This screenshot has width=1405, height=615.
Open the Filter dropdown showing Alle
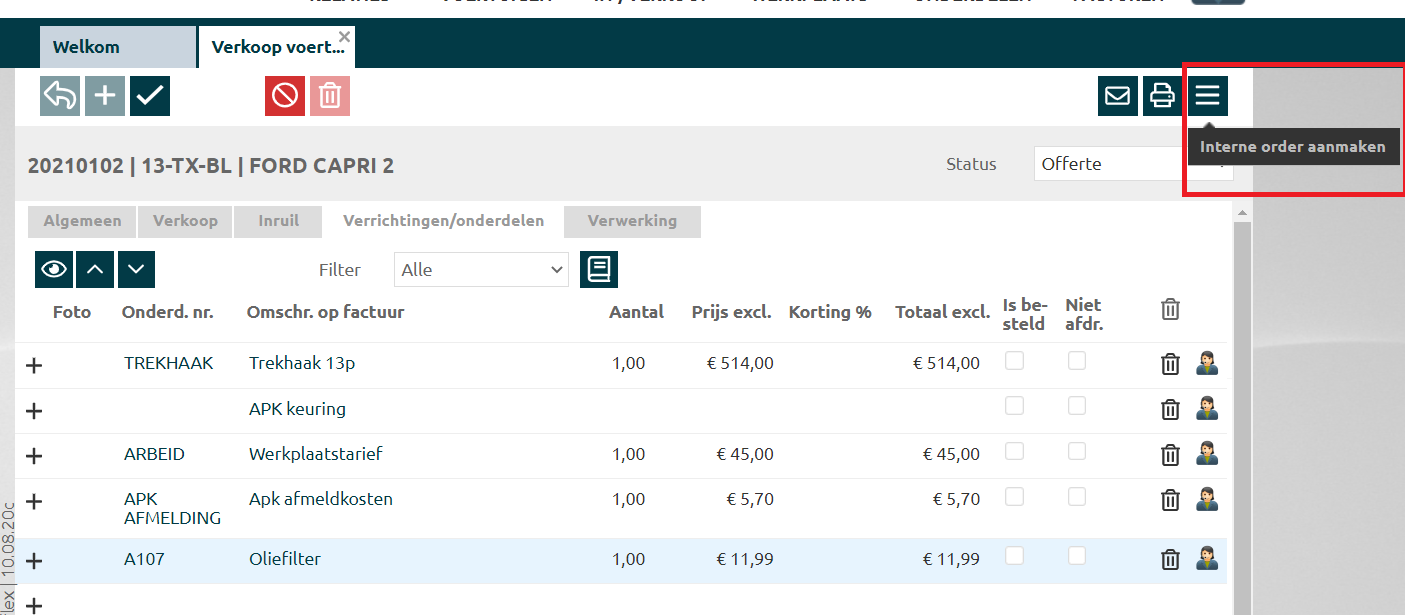click(x=481, y=269)
